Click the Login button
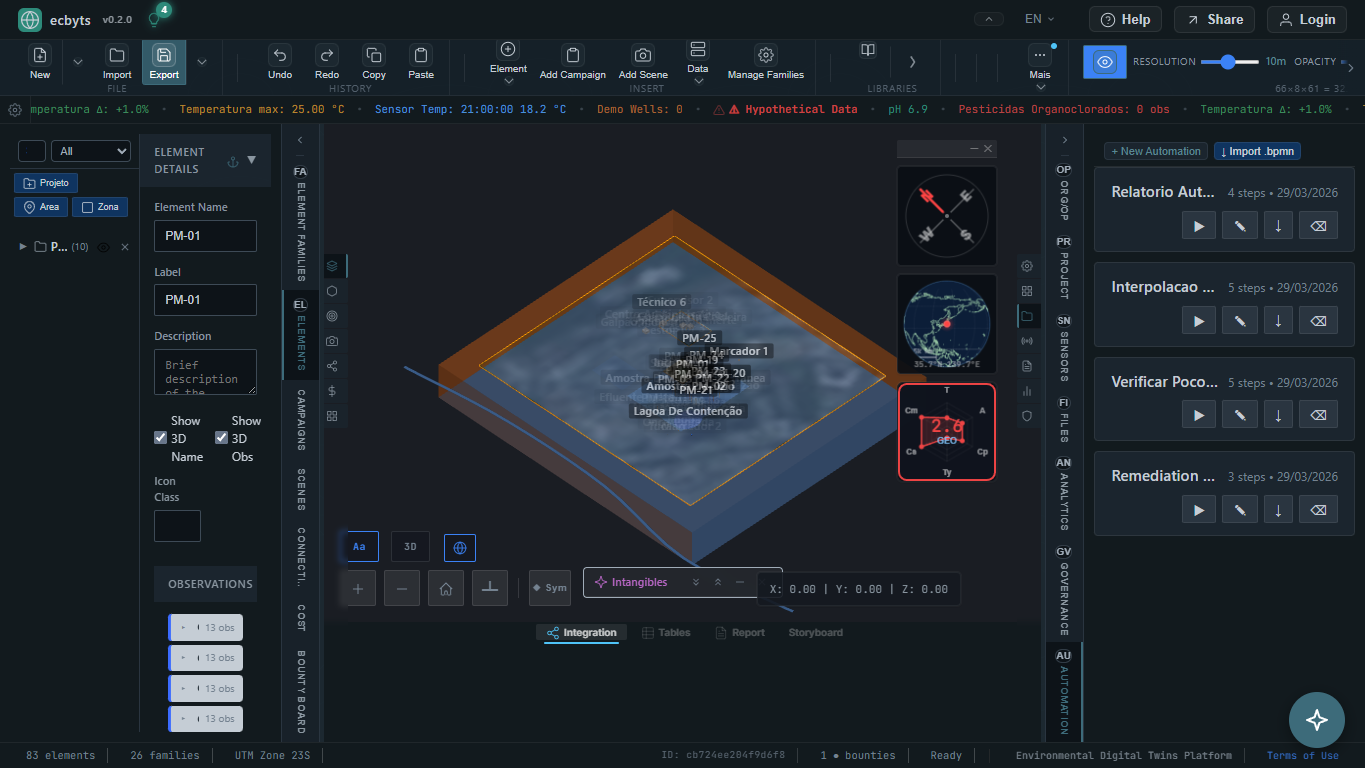 tap(1307, 19)
